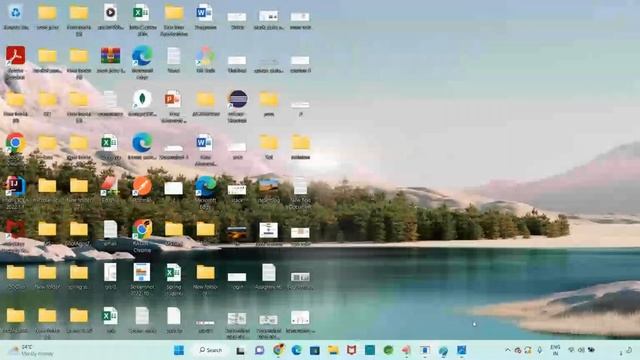
Task: Open the desert landscape image thumbnail
Action: click(x=269, y=185)
